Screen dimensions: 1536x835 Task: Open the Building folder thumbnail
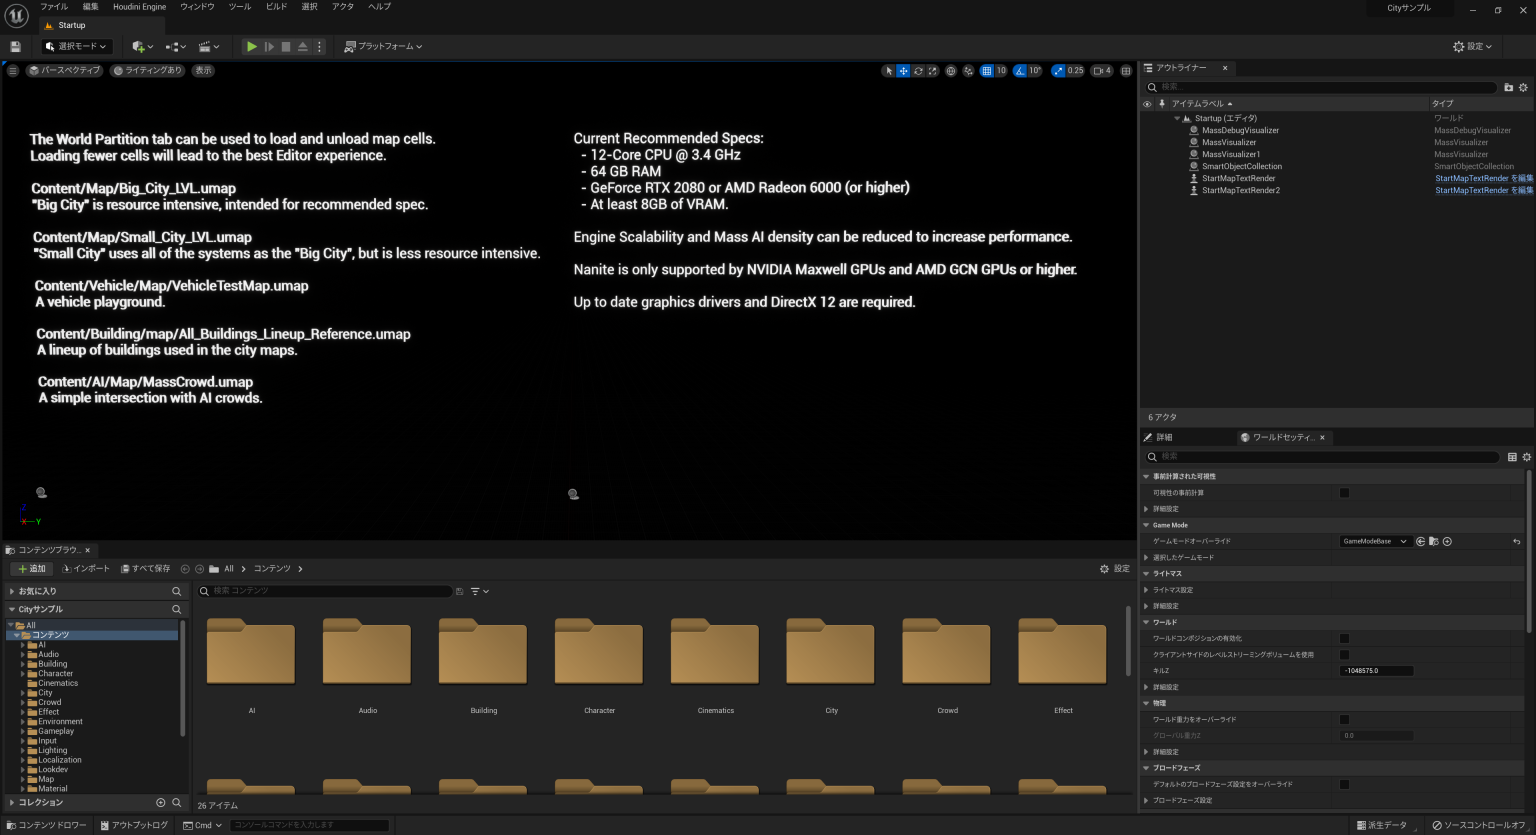[x=483, y=652]
